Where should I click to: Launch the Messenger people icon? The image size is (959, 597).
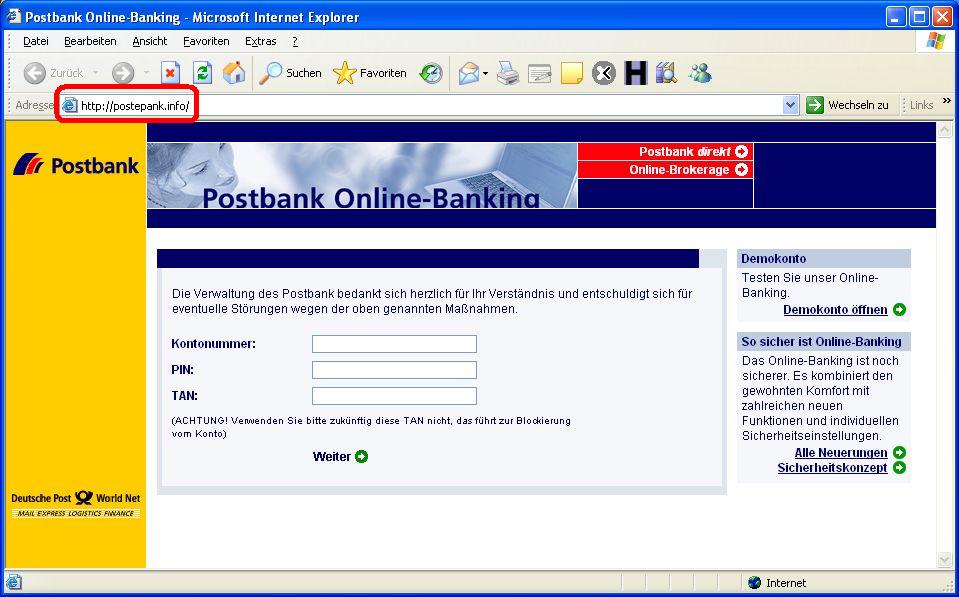click(700, 73)
